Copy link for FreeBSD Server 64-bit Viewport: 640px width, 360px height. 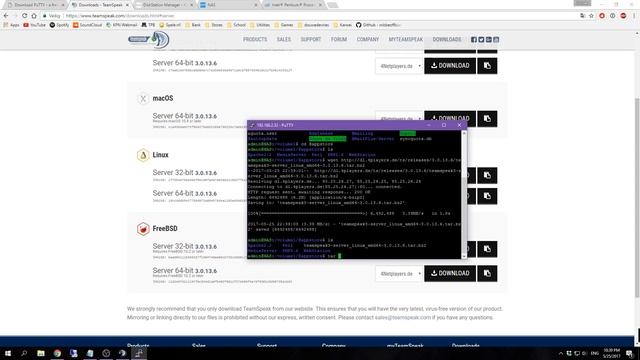[x=487, y=273]
